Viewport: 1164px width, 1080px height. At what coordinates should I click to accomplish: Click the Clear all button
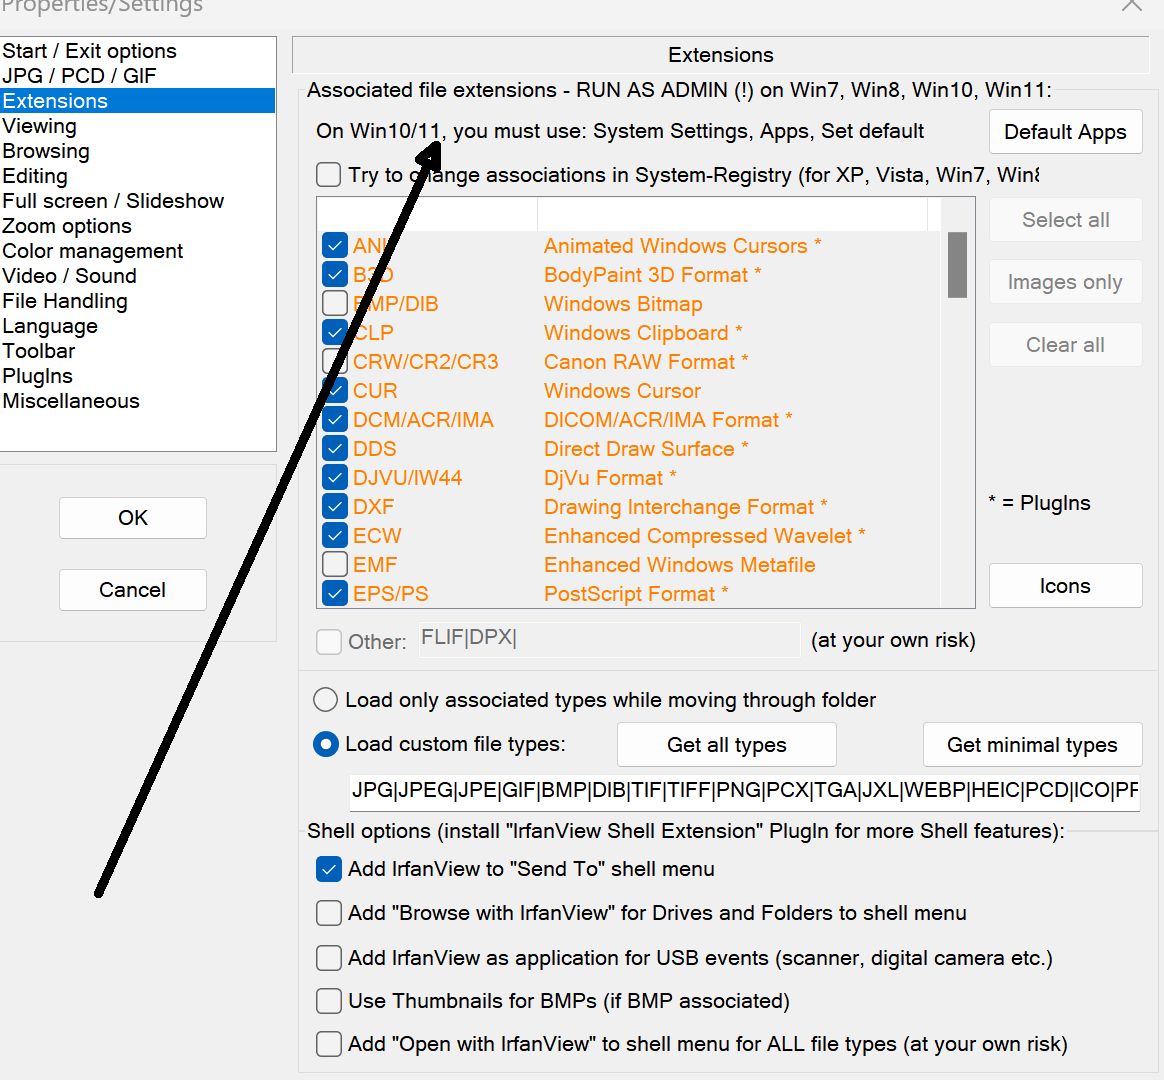(x=1065, y=344)
